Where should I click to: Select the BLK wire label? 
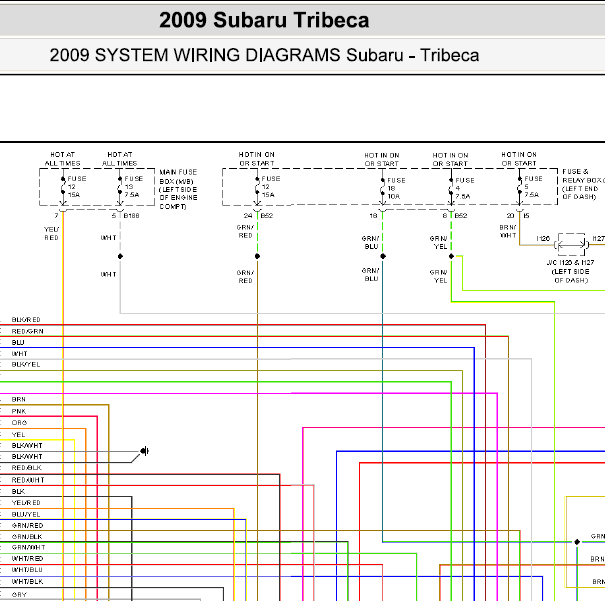(18, 492)
